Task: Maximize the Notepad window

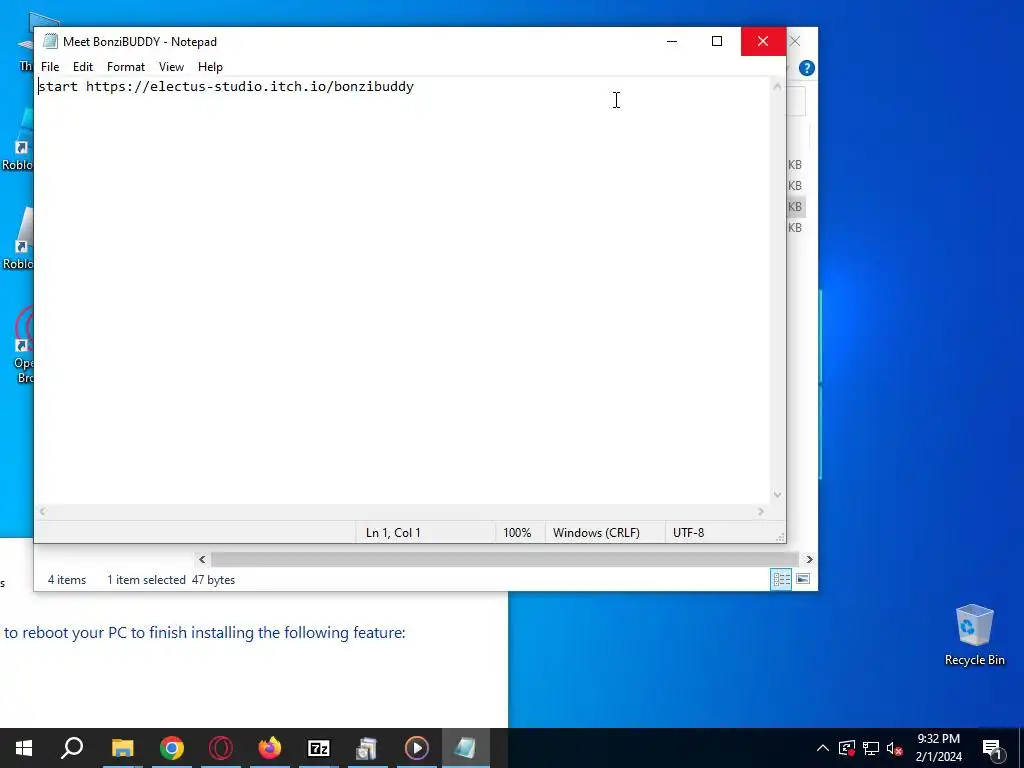Action: 717,41
